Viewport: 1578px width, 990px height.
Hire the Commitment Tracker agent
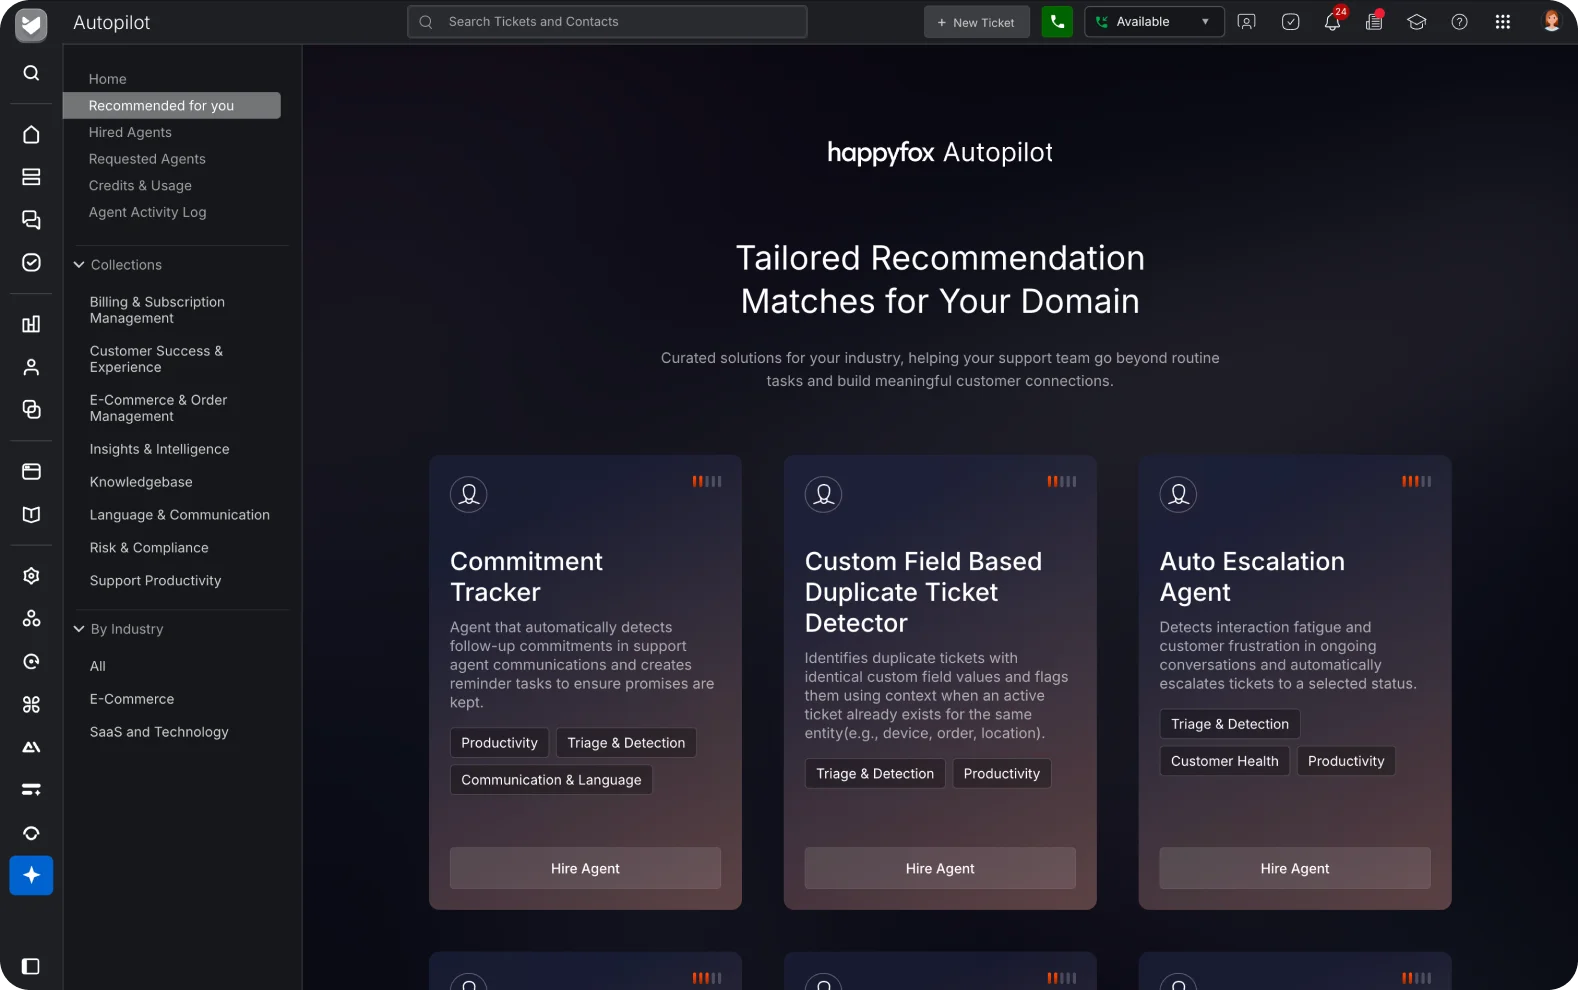click(x=585, y=868)
